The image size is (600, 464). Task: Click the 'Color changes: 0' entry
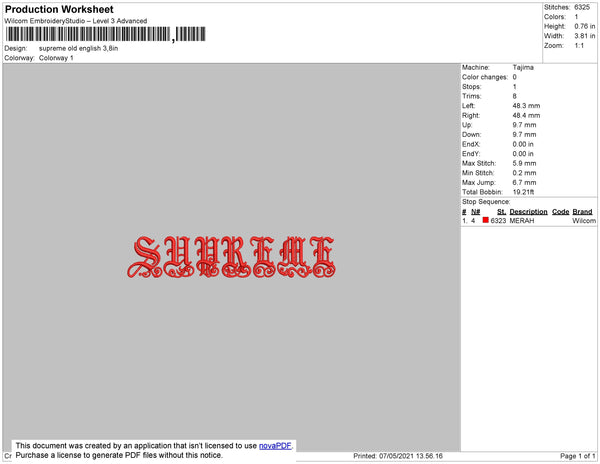point(489,77)
